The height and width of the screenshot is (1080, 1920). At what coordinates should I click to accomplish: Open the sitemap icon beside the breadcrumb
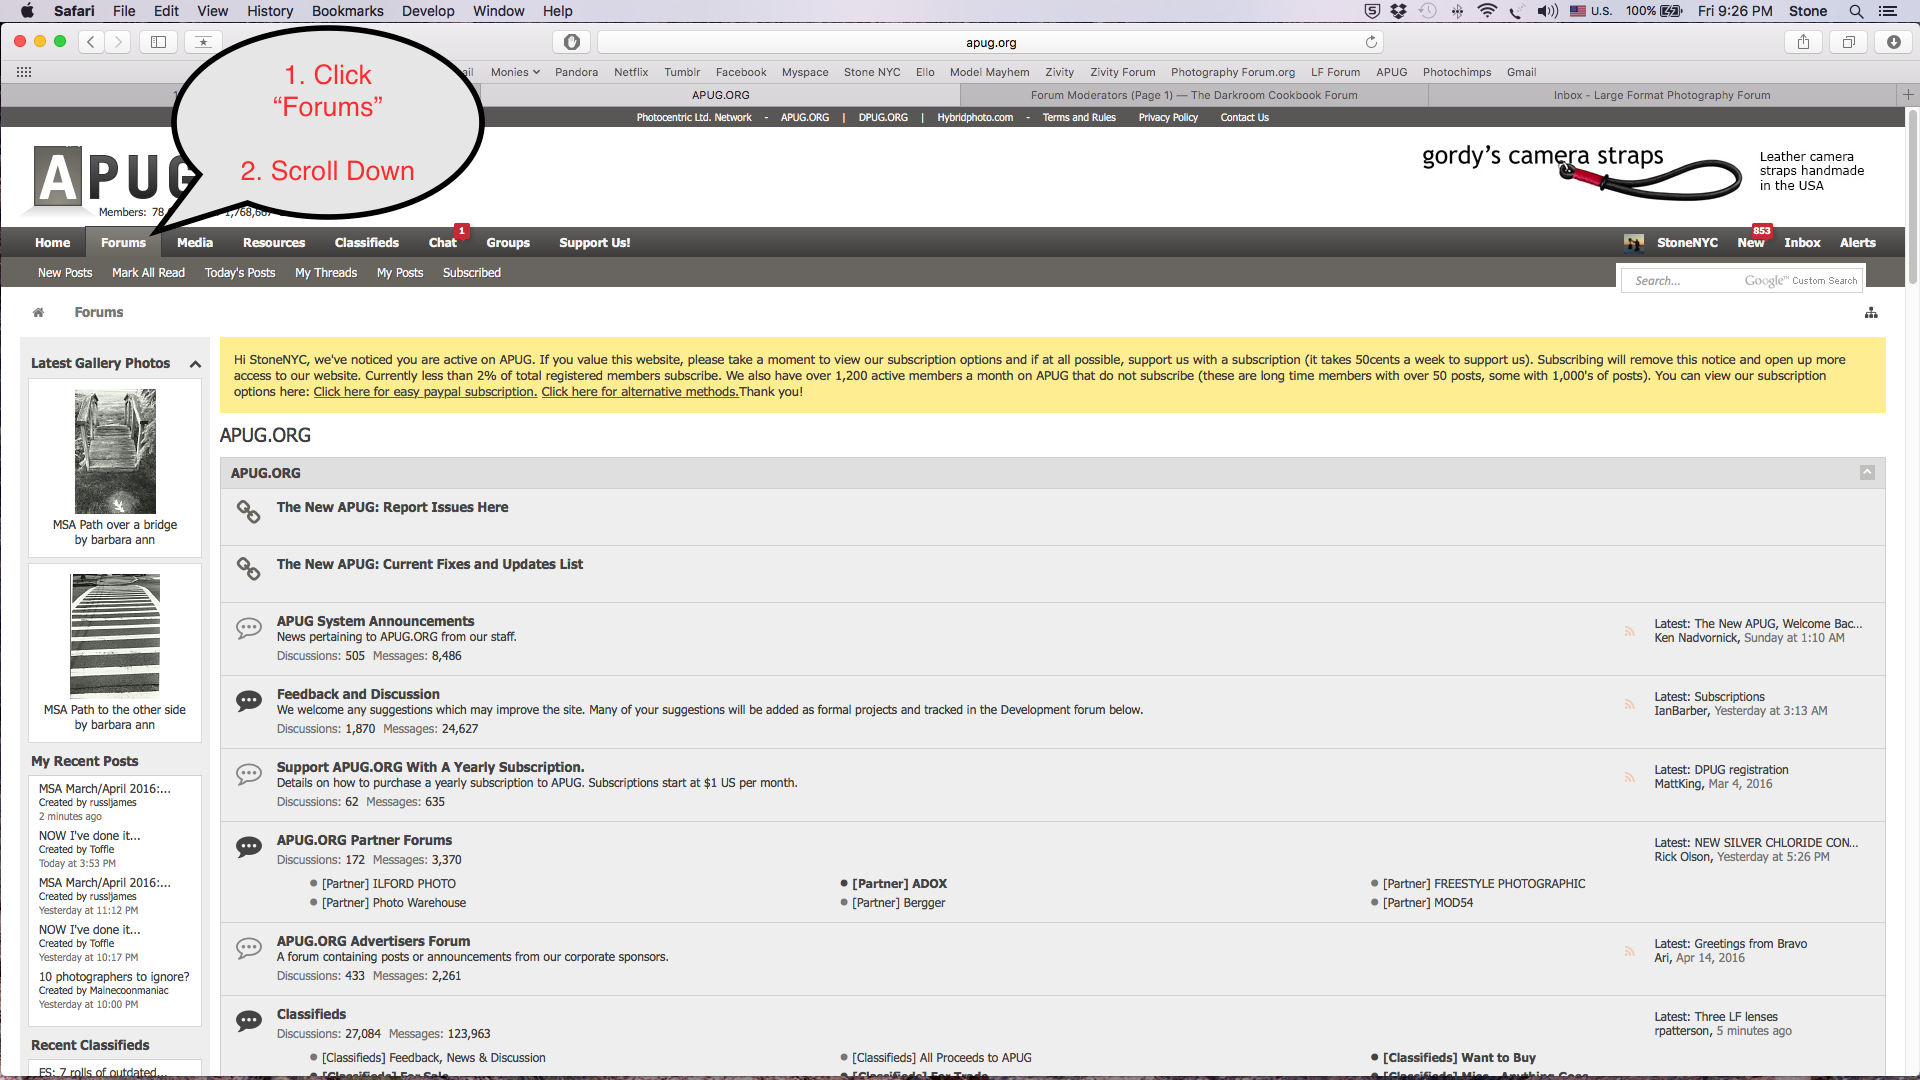pyautogui.click(x=1871, y=313)
